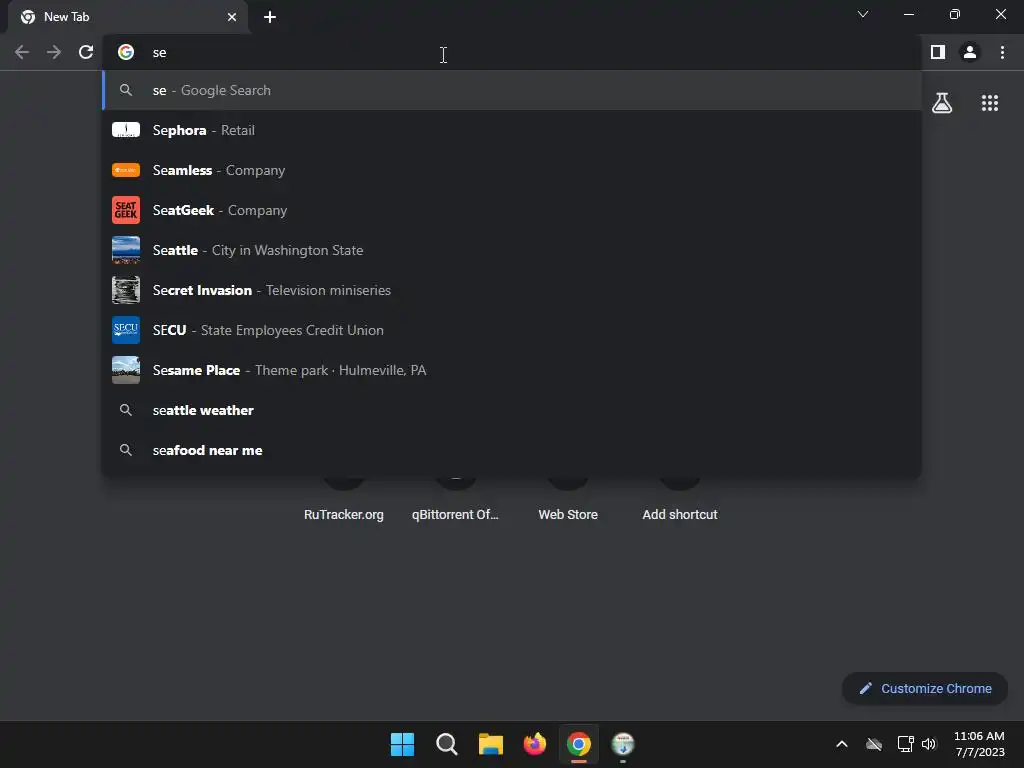Open the Windows Start menu

(402, 744)
